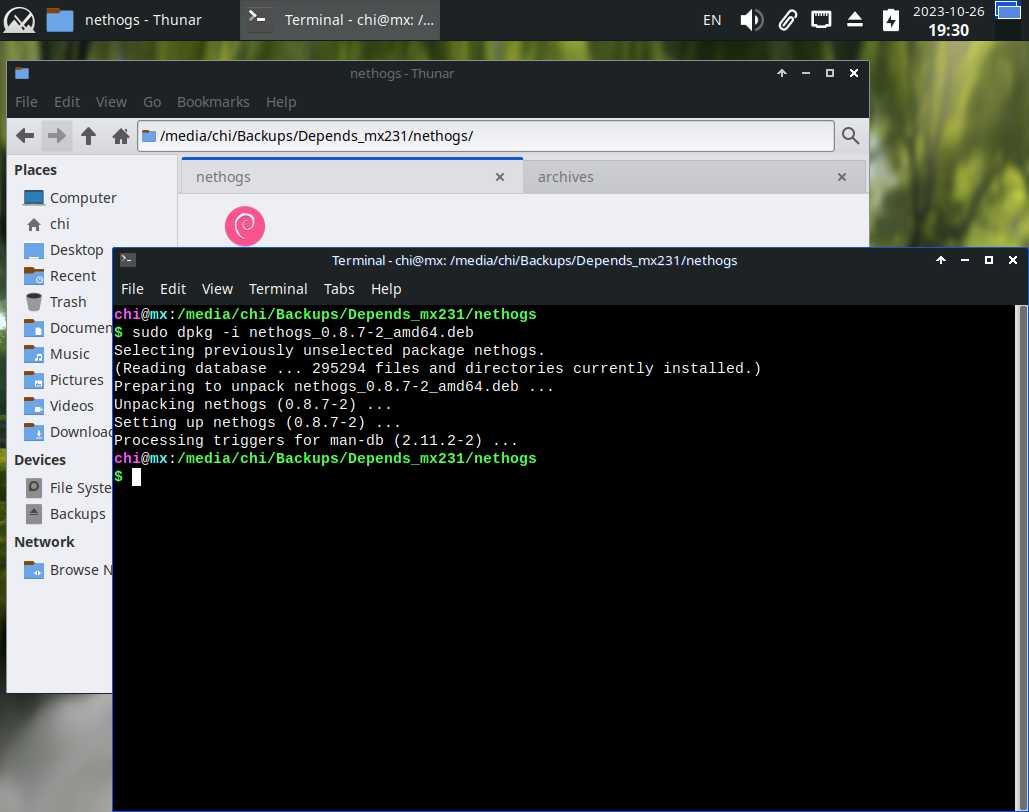The width and height of the screenshot is (1029, 812).
Task: Click Thunar forward navigation arrow
Action: (x=57, y=136)
